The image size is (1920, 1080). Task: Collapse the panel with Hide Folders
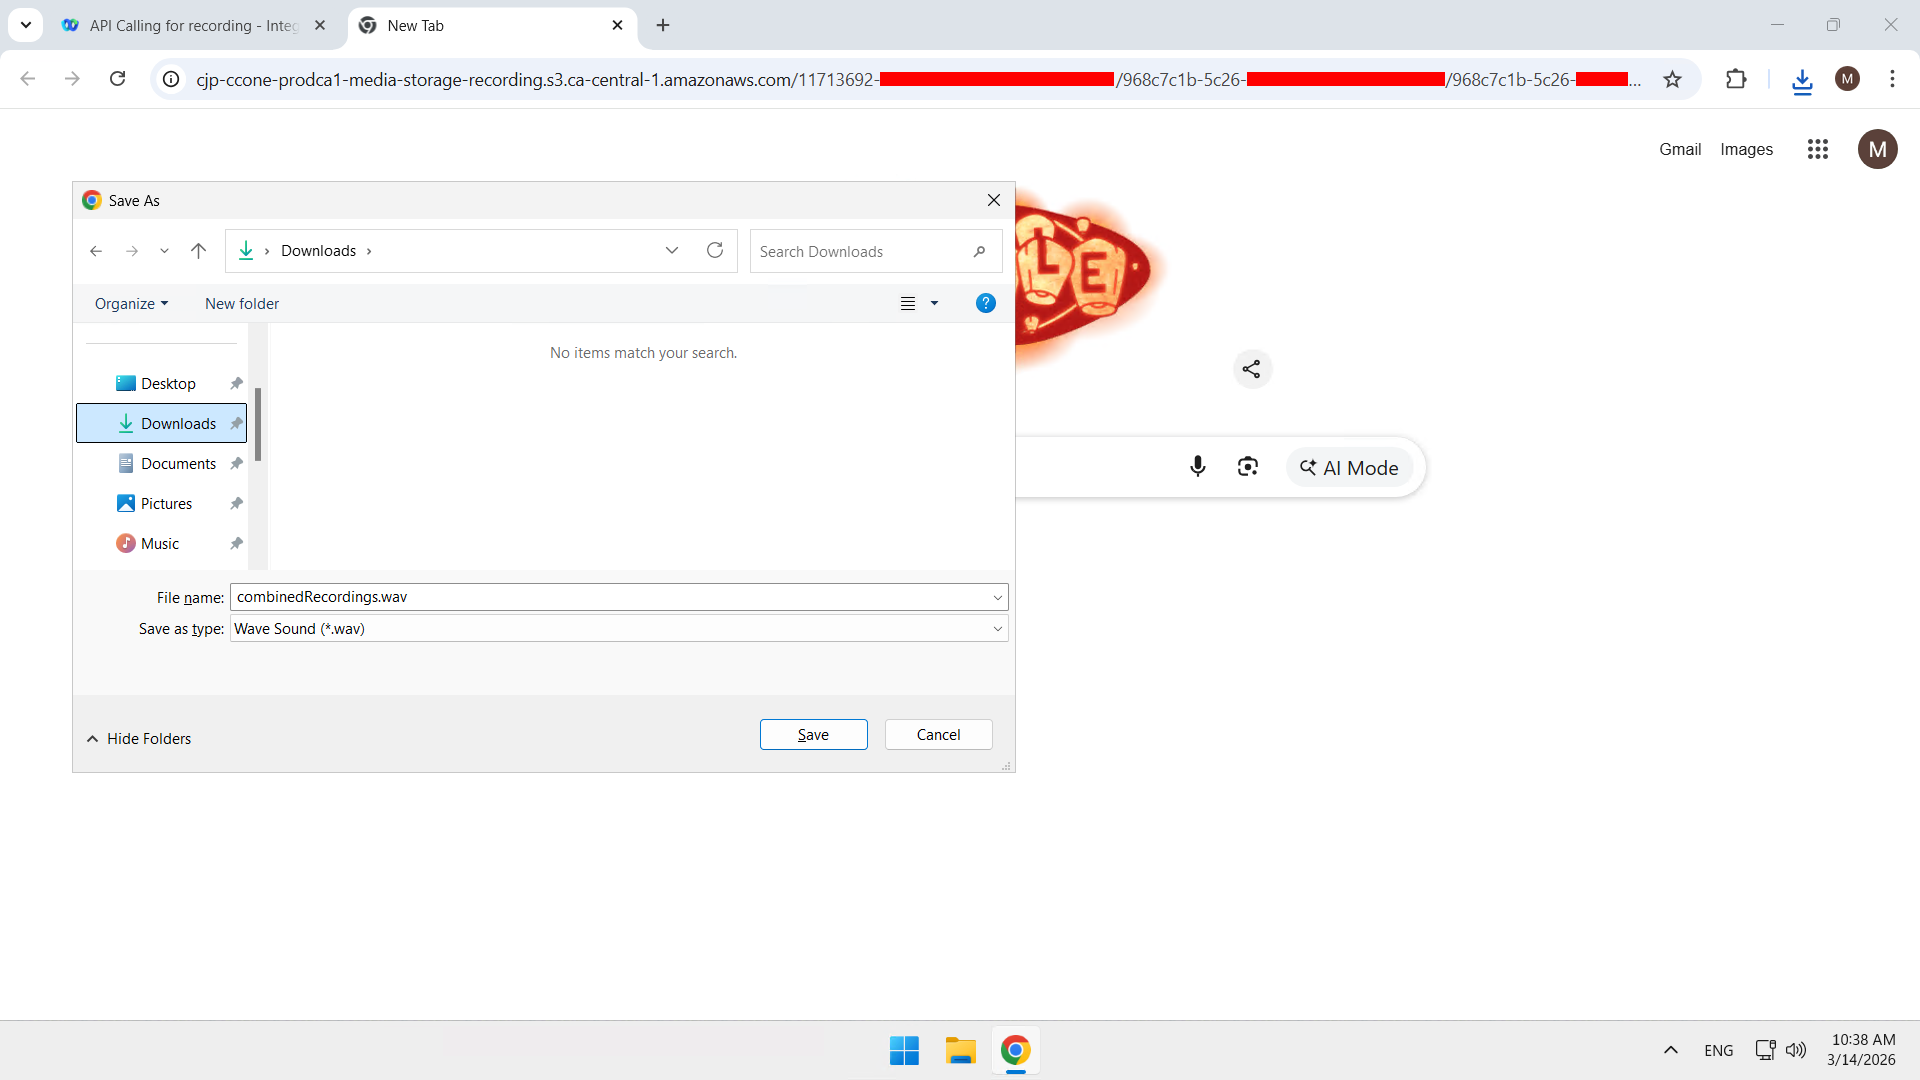(139, 739)
